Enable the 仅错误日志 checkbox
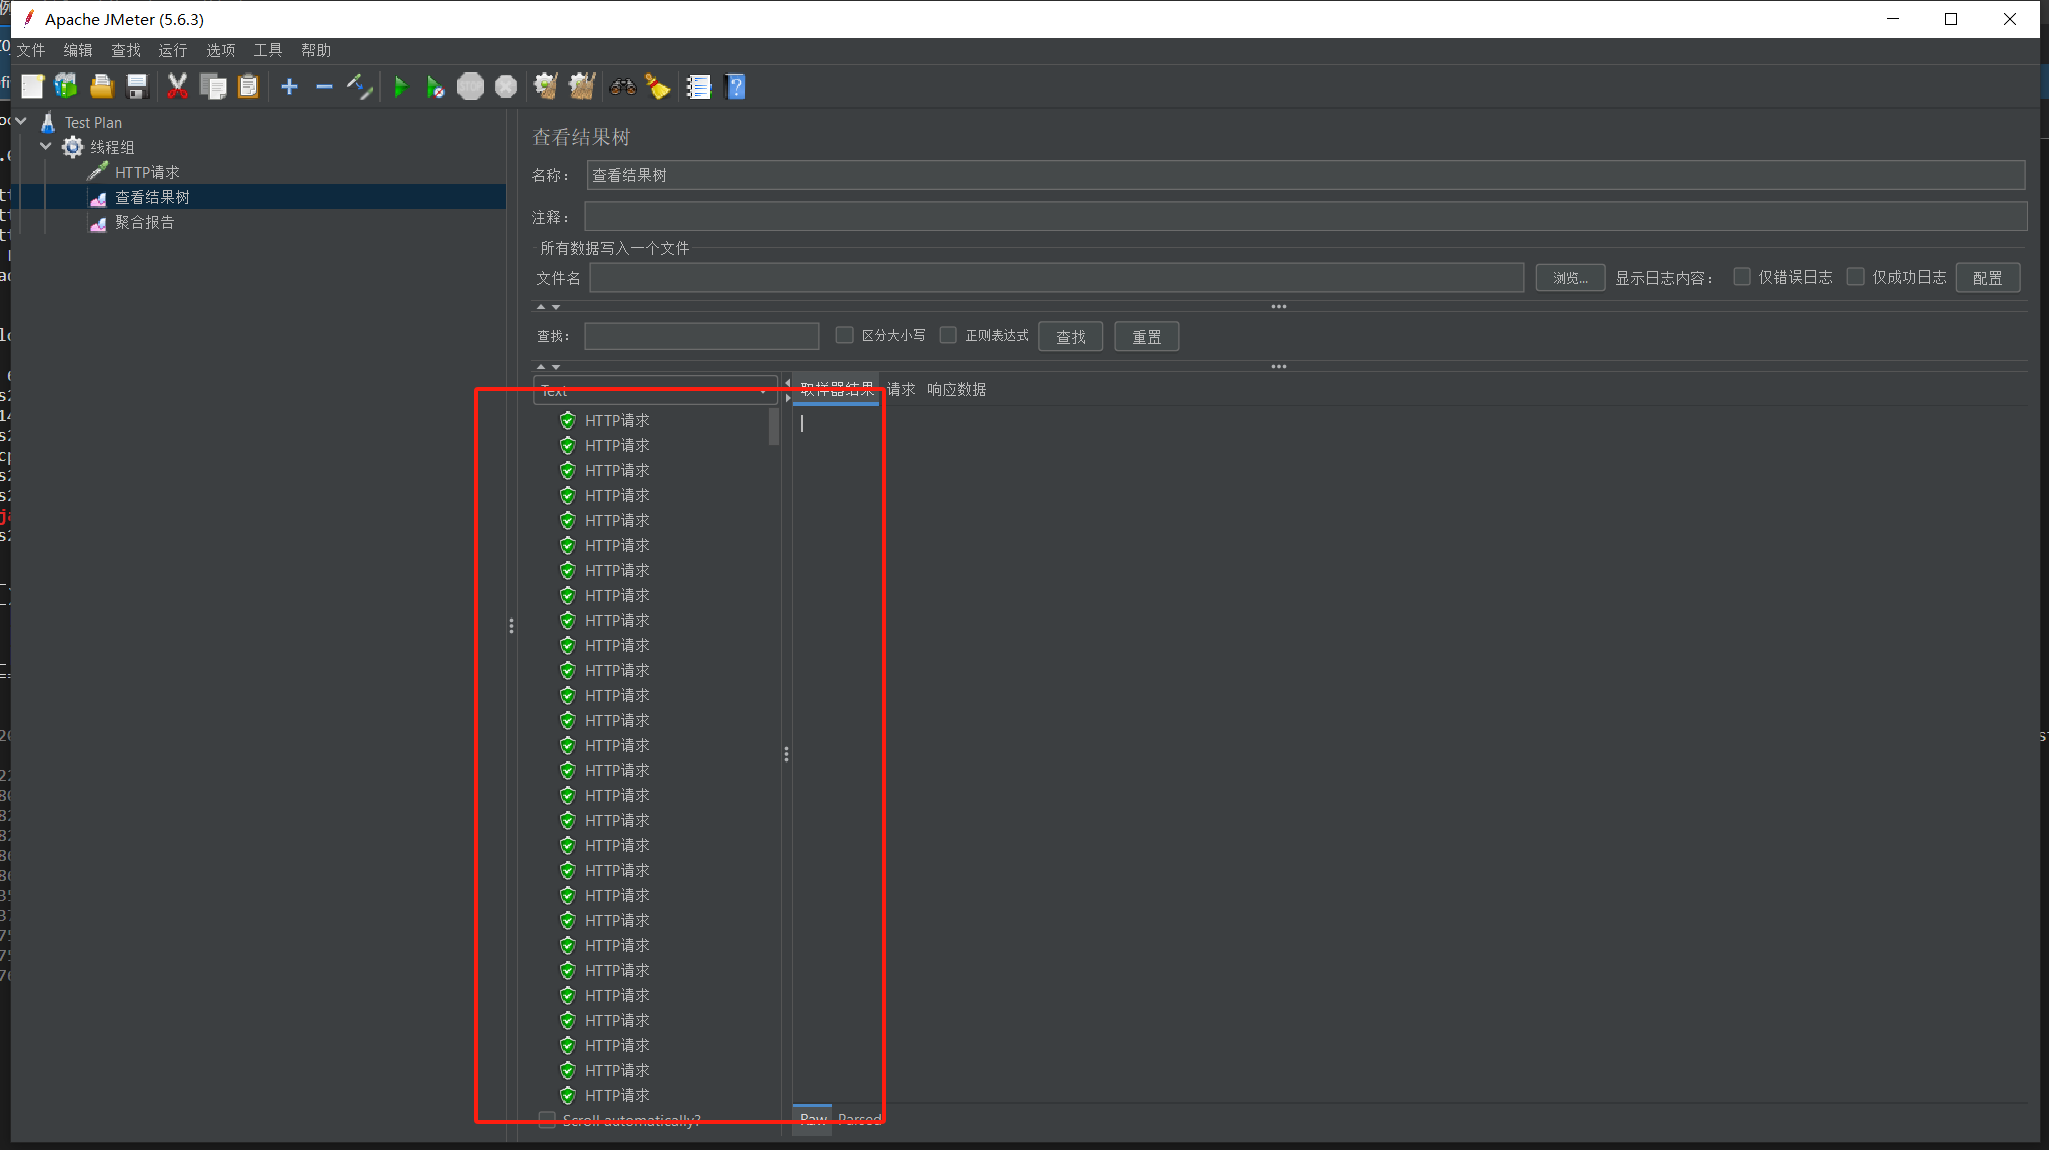Viewport: 2049px width, 1150px height. tap(1742, 277)
